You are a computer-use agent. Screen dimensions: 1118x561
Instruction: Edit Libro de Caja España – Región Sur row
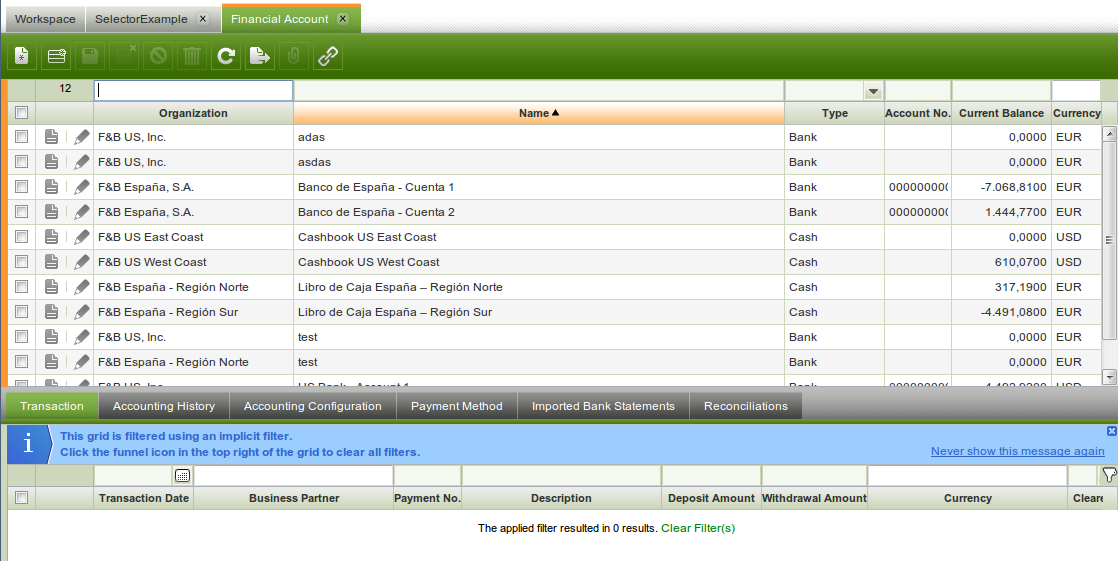click(x=82, y=312)
